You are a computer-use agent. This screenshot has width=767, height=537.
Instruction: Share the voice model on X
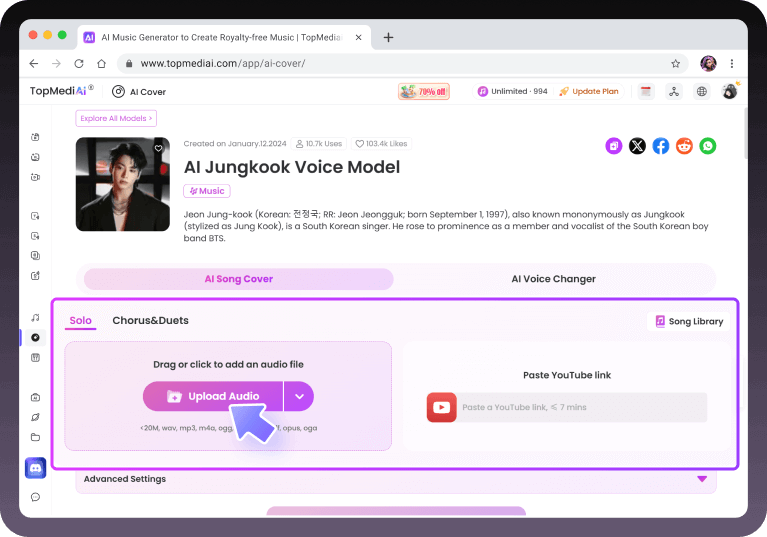(x=637, y=146)
